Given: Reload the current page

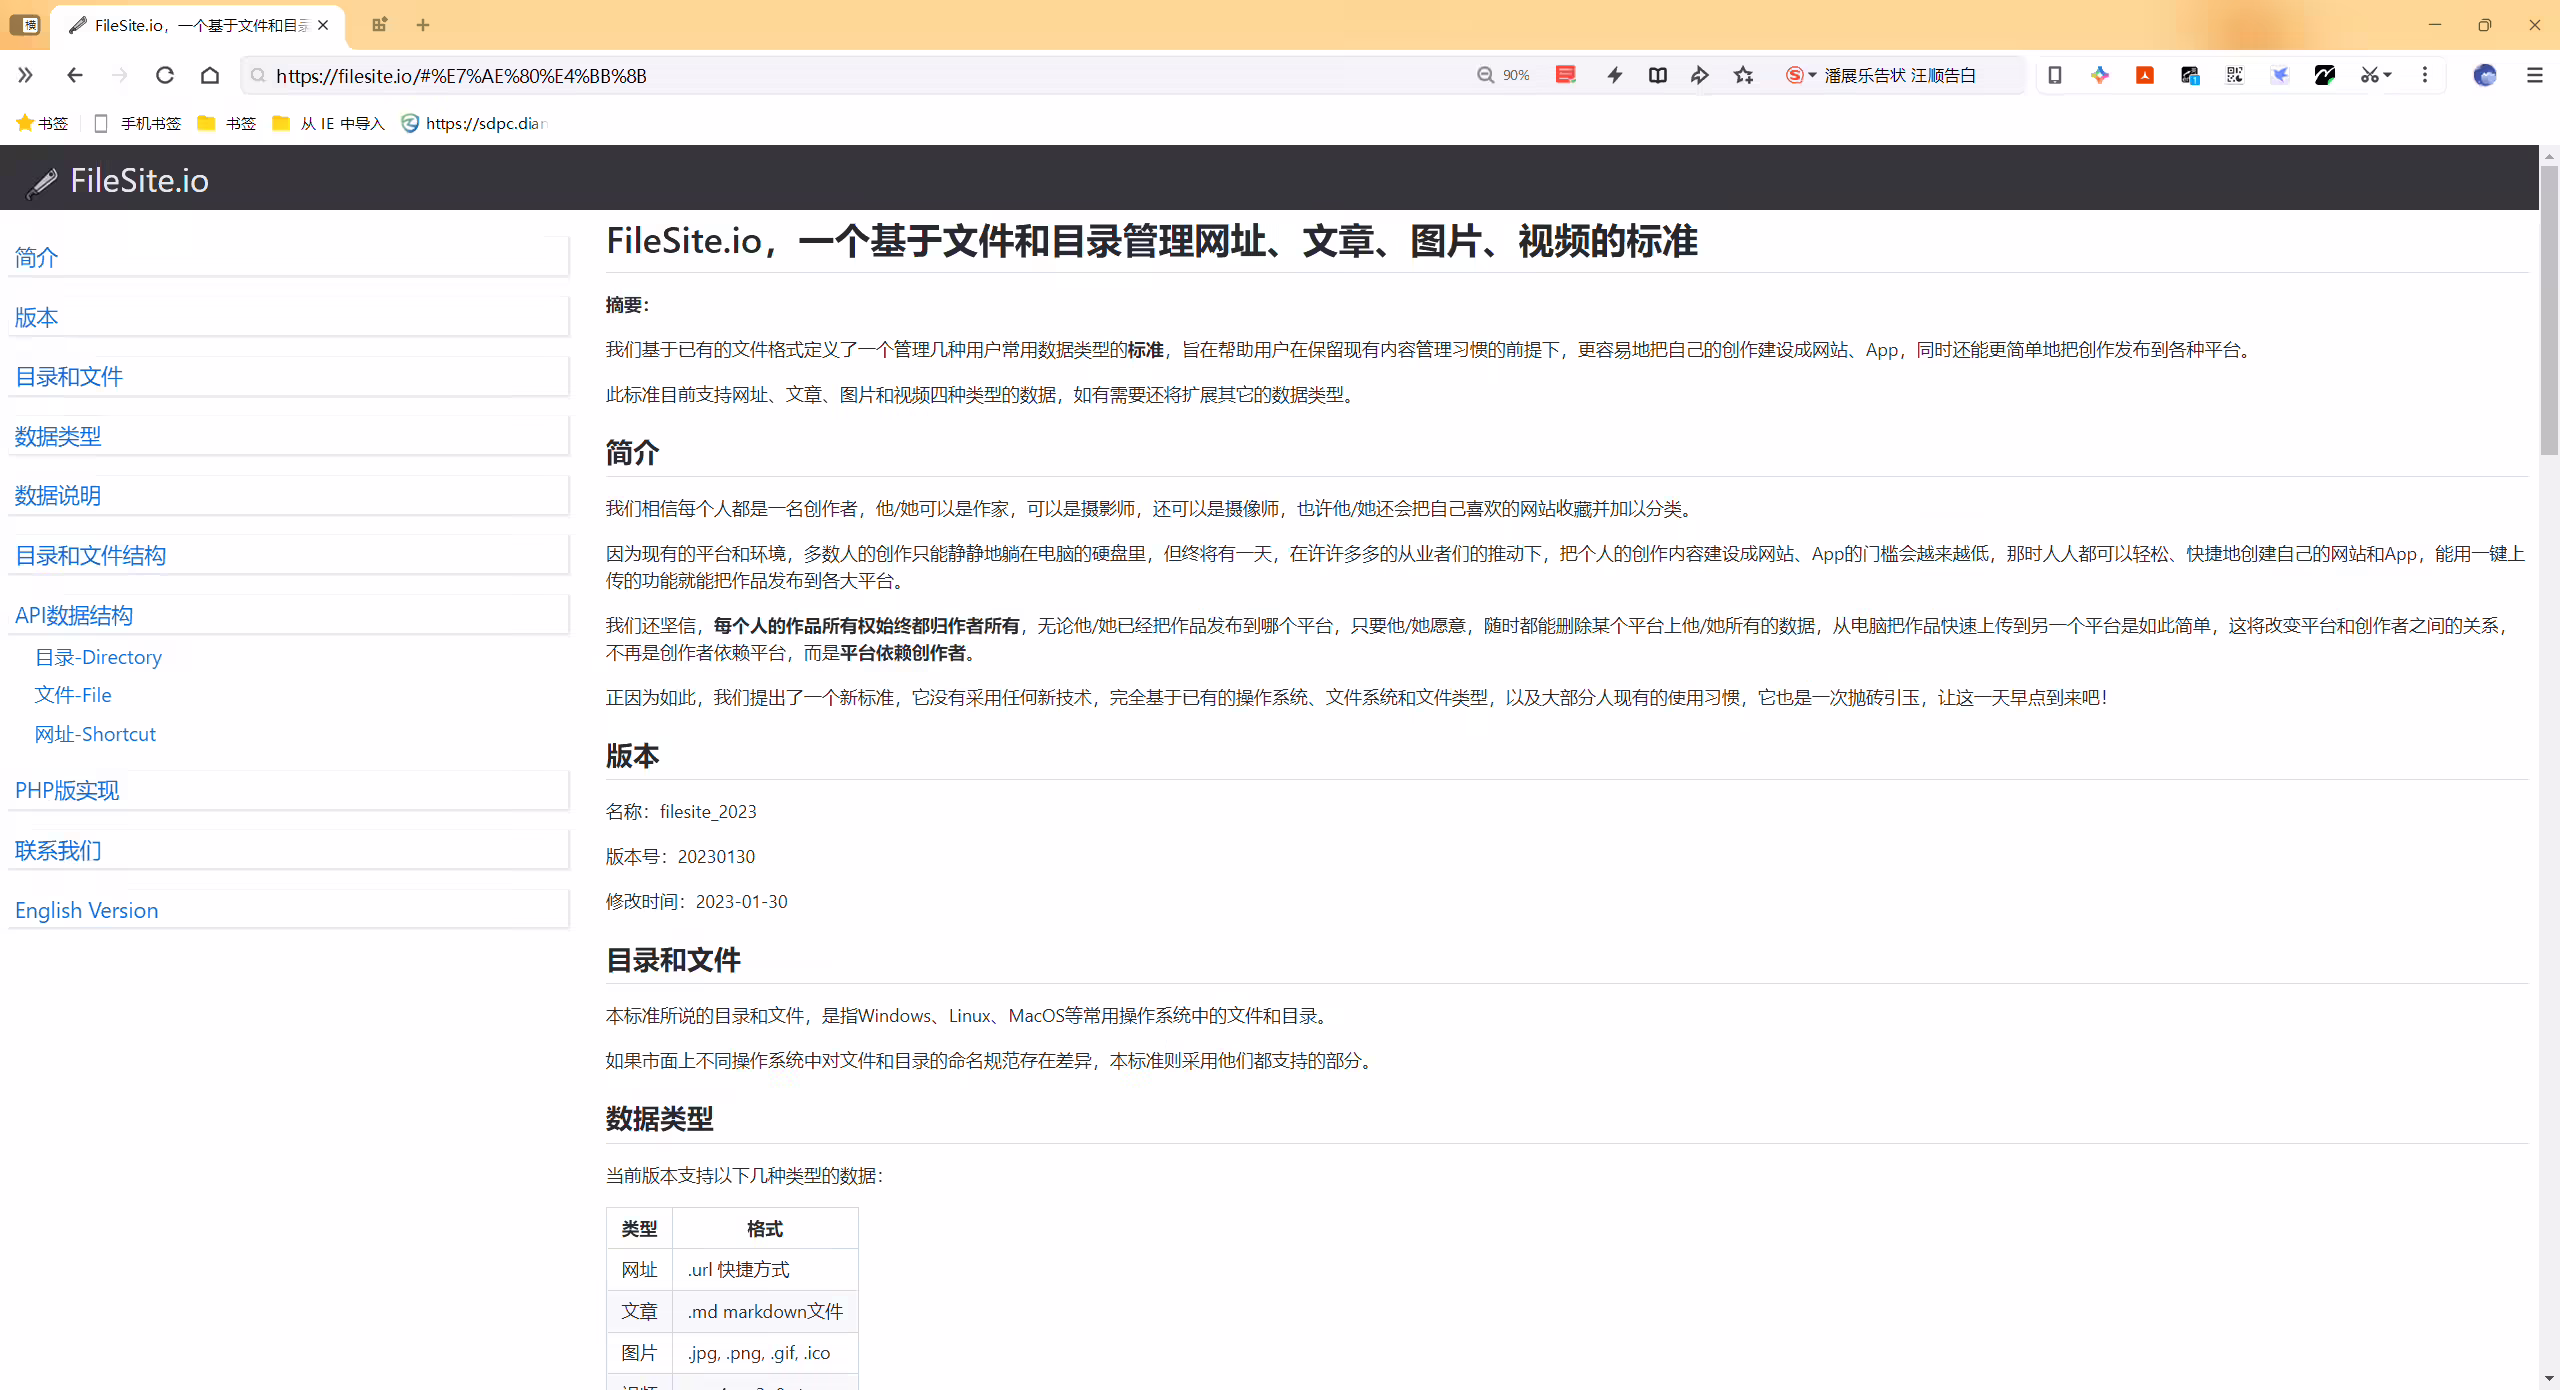Looking at the screenshot, I should (x=165, y=75).
